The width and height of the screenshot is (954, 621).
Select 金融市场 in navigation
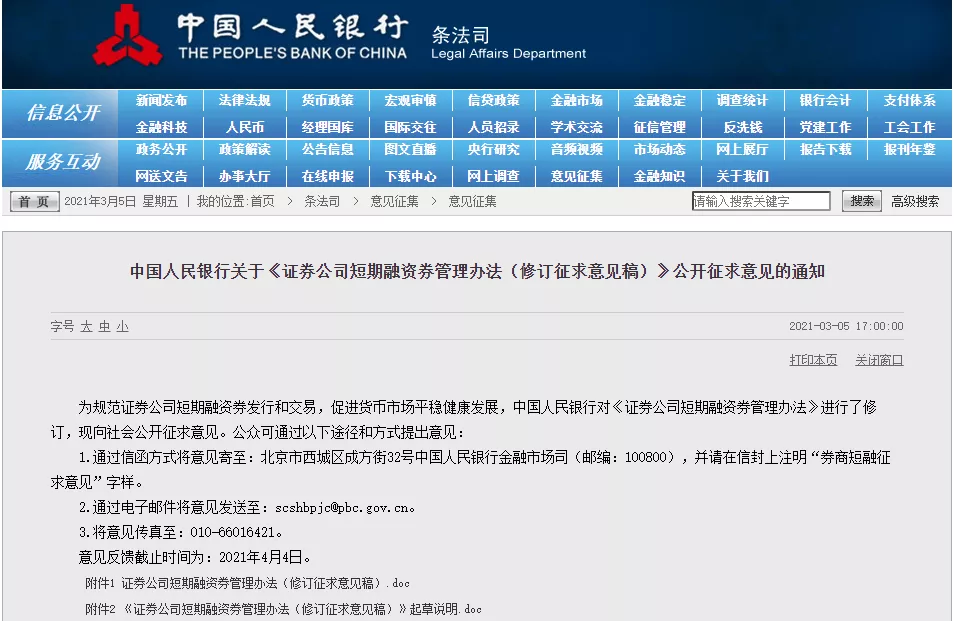pos(576,101)
